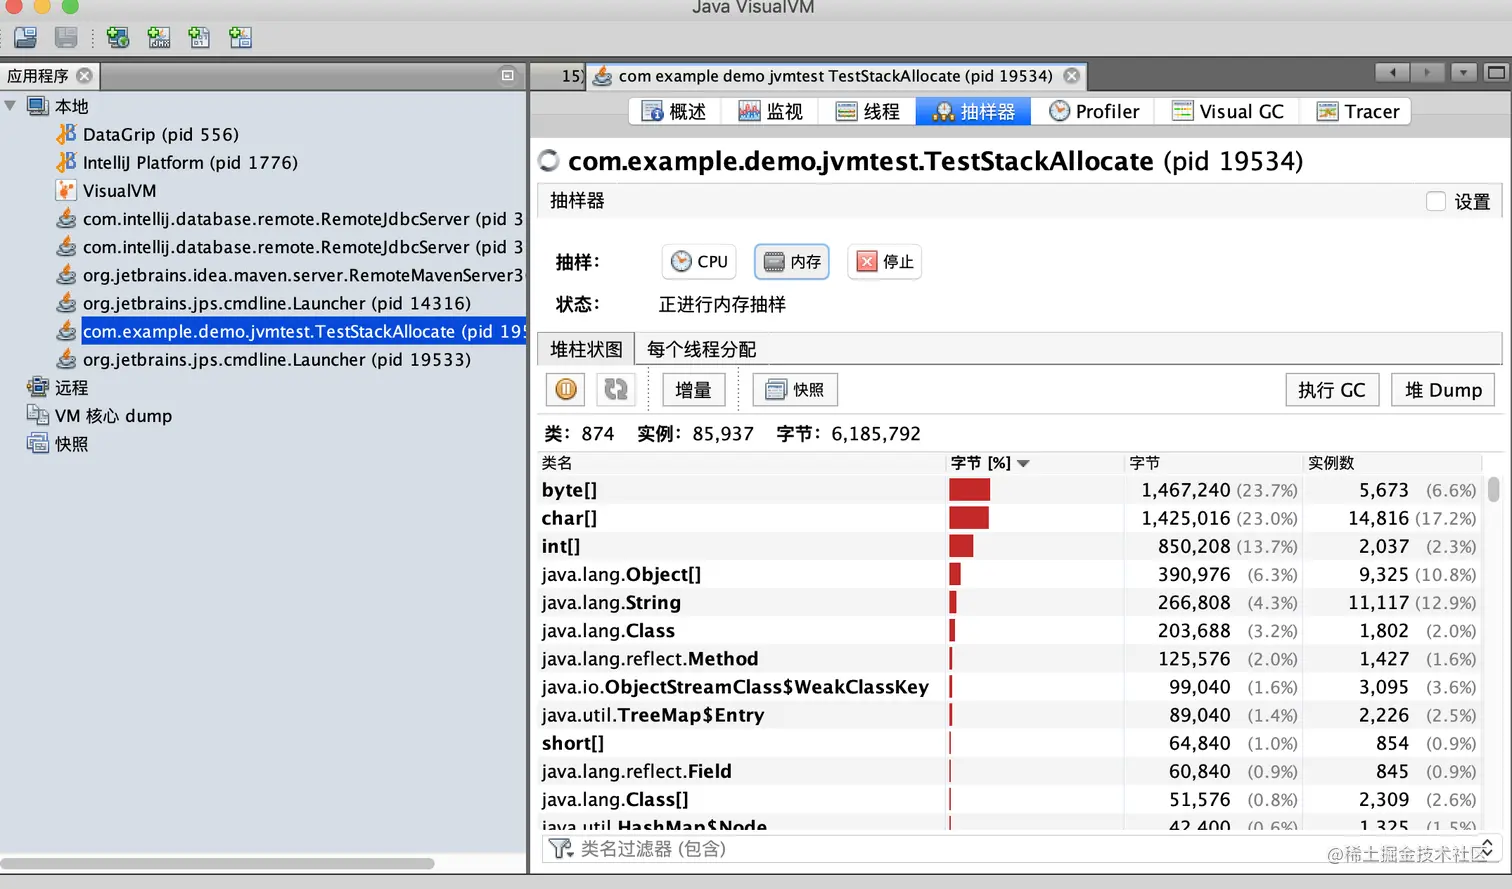The height and width of the screenshot is (889, 1512).
Task: Click the 内存 memory sampling button
Action: pyautogui.click(x=792, y=261)
